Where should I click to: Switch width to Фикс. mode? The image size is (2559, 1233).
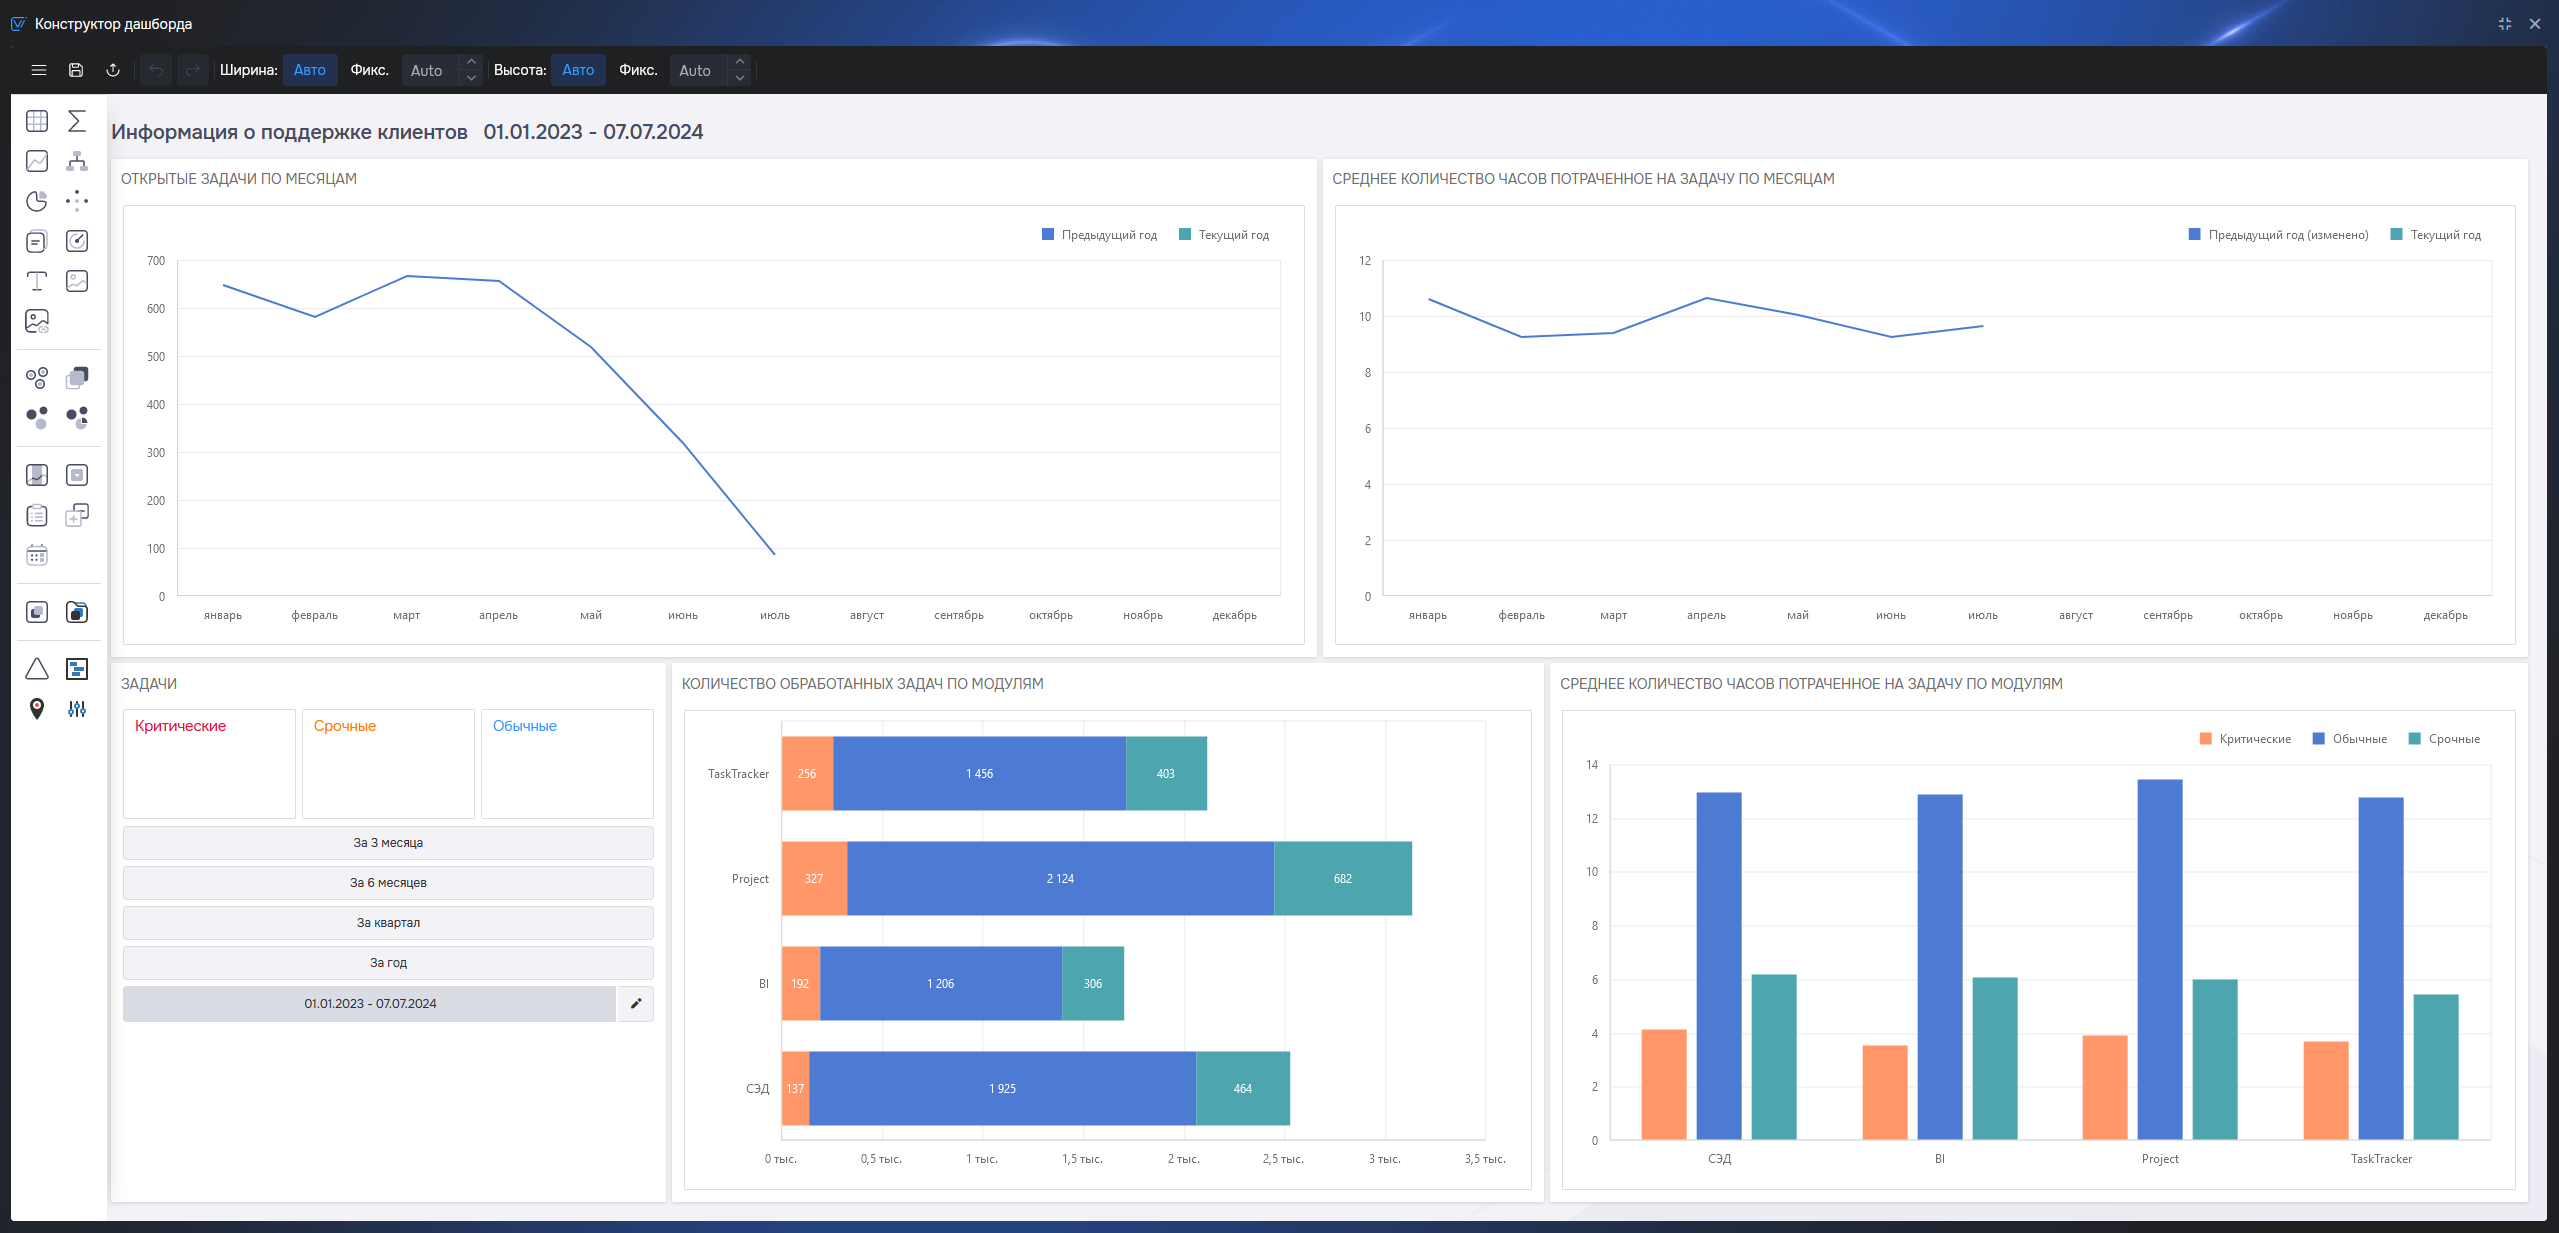(x=369, y=70)
